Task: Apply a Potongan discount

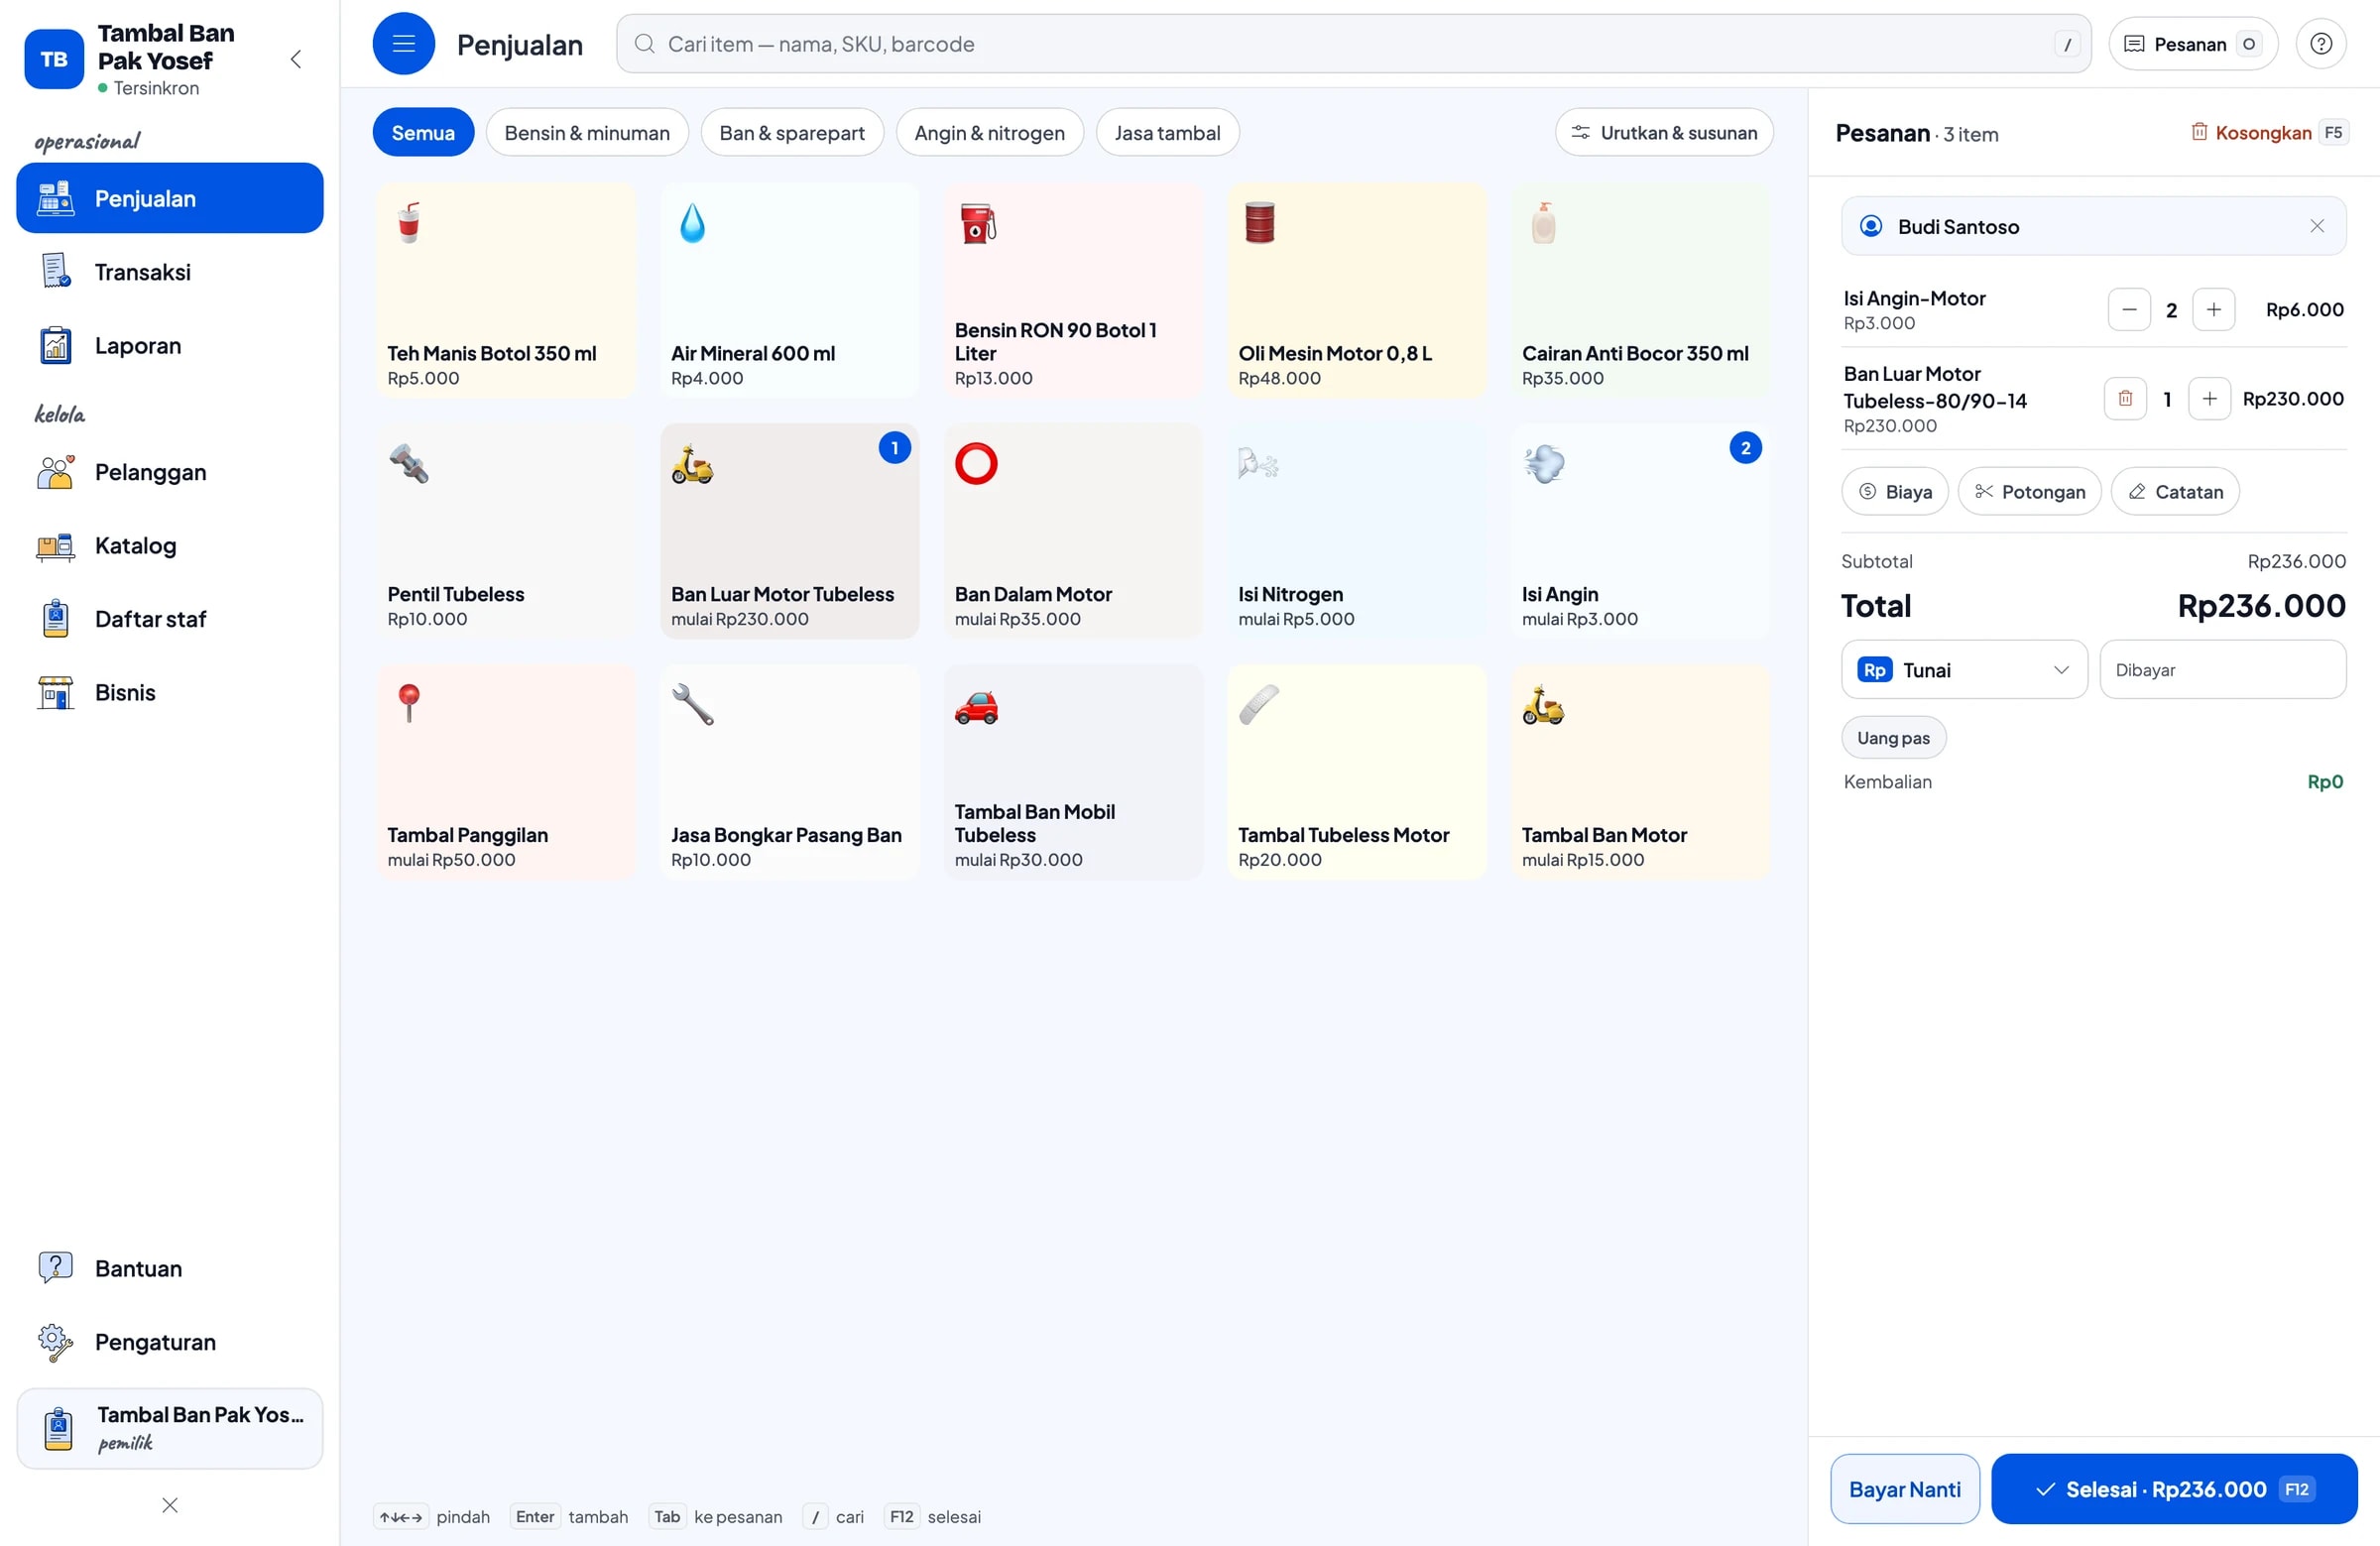Action: (2029, 492)
